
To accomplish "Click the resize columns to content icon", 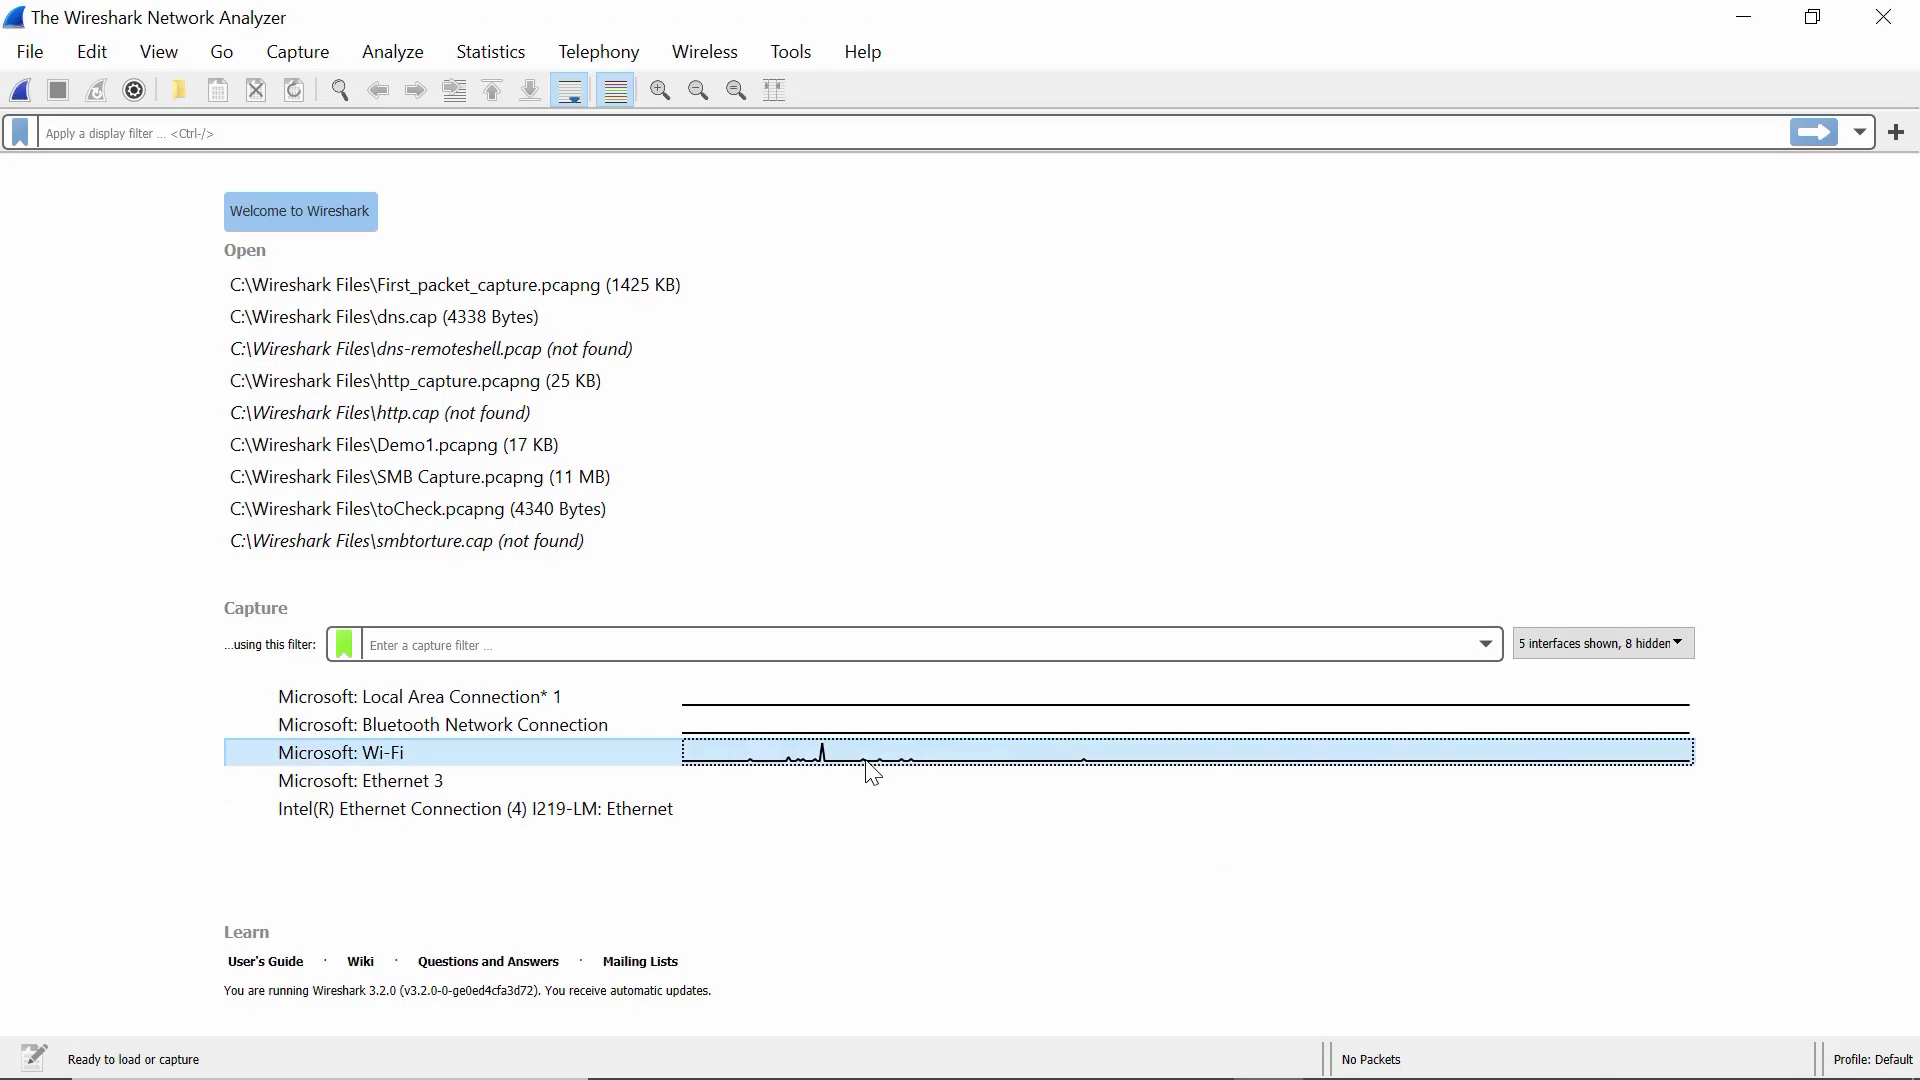I will (774, 90).
